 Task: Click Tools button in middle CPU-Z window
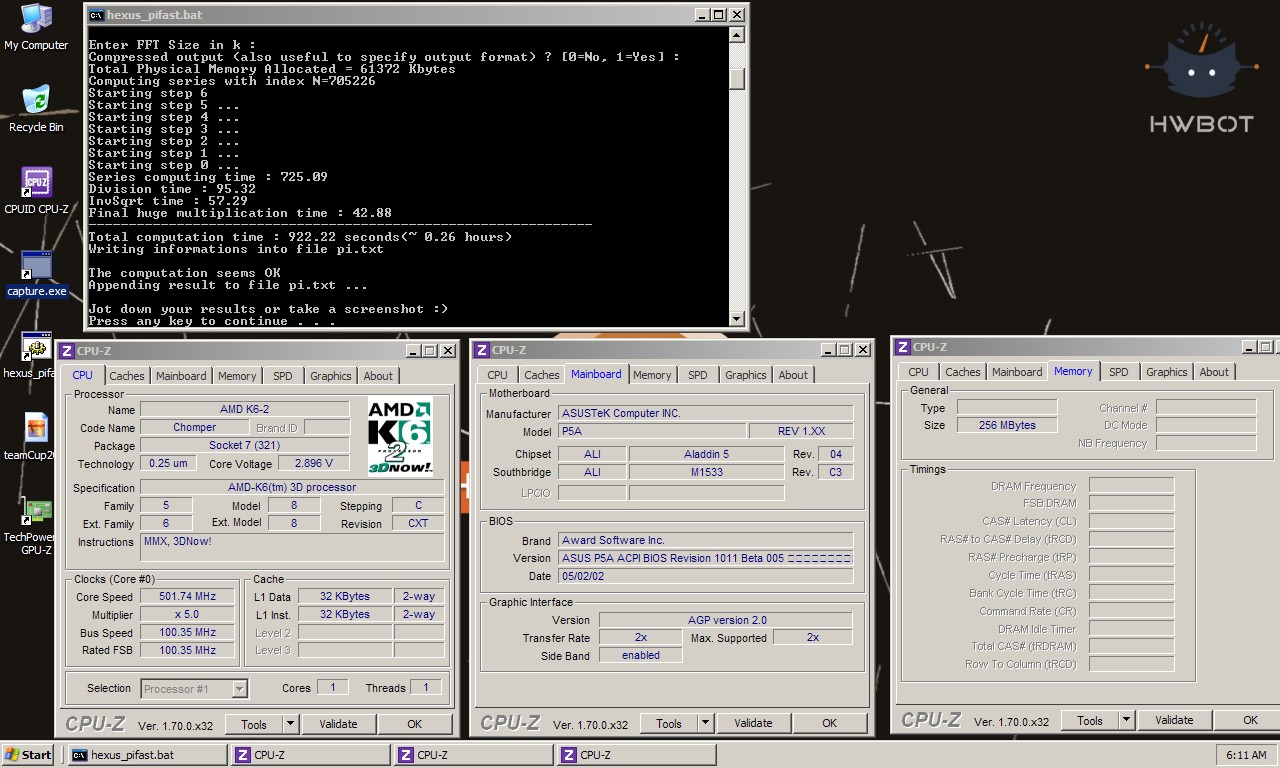coord(669,723)
